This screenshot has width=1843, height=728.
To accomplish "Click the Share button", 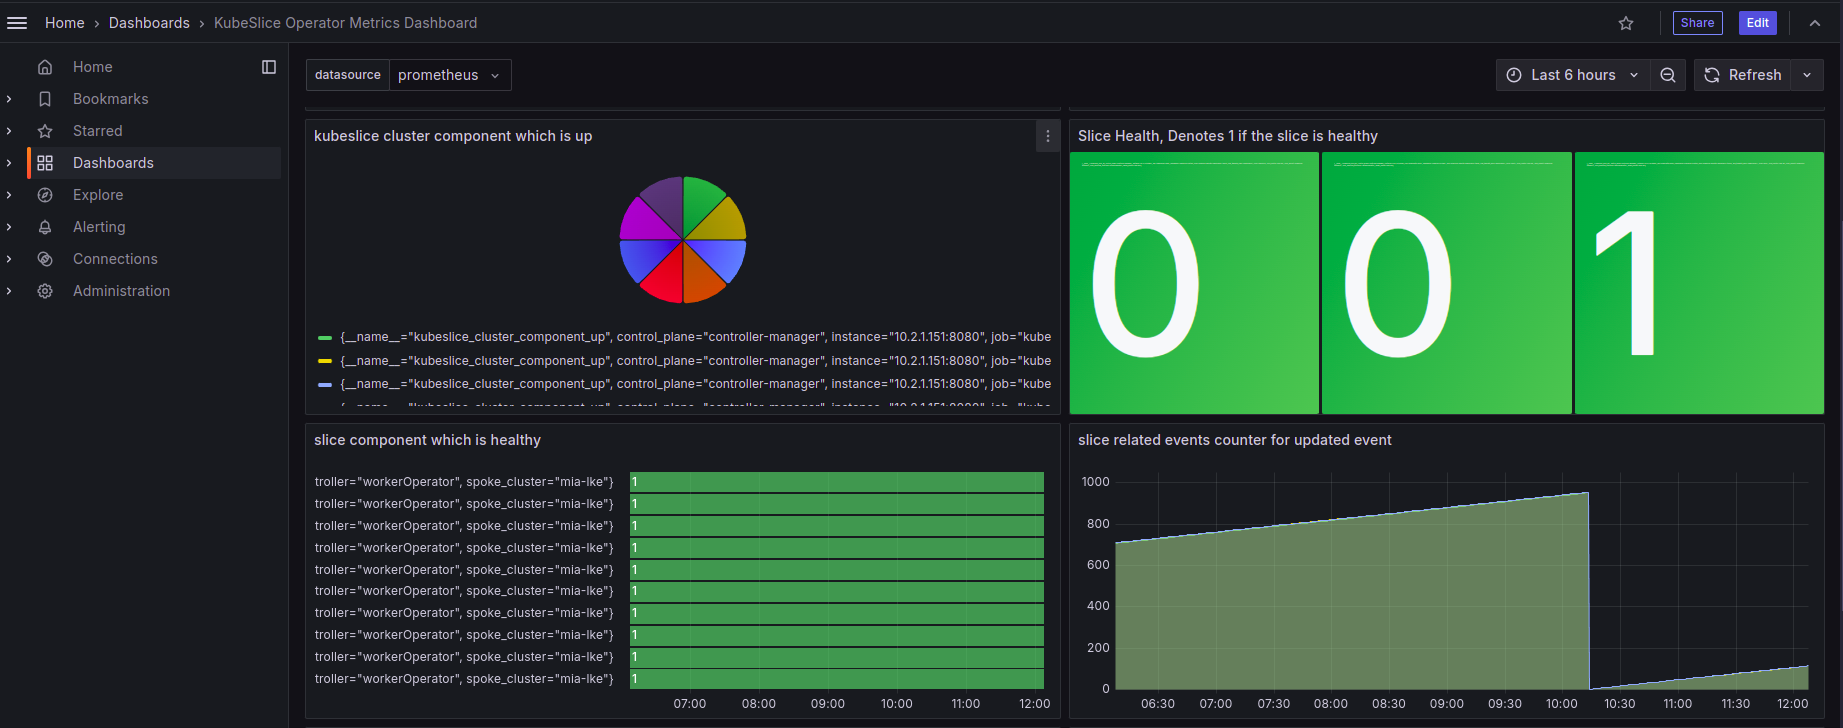I will pos(1697,23).
